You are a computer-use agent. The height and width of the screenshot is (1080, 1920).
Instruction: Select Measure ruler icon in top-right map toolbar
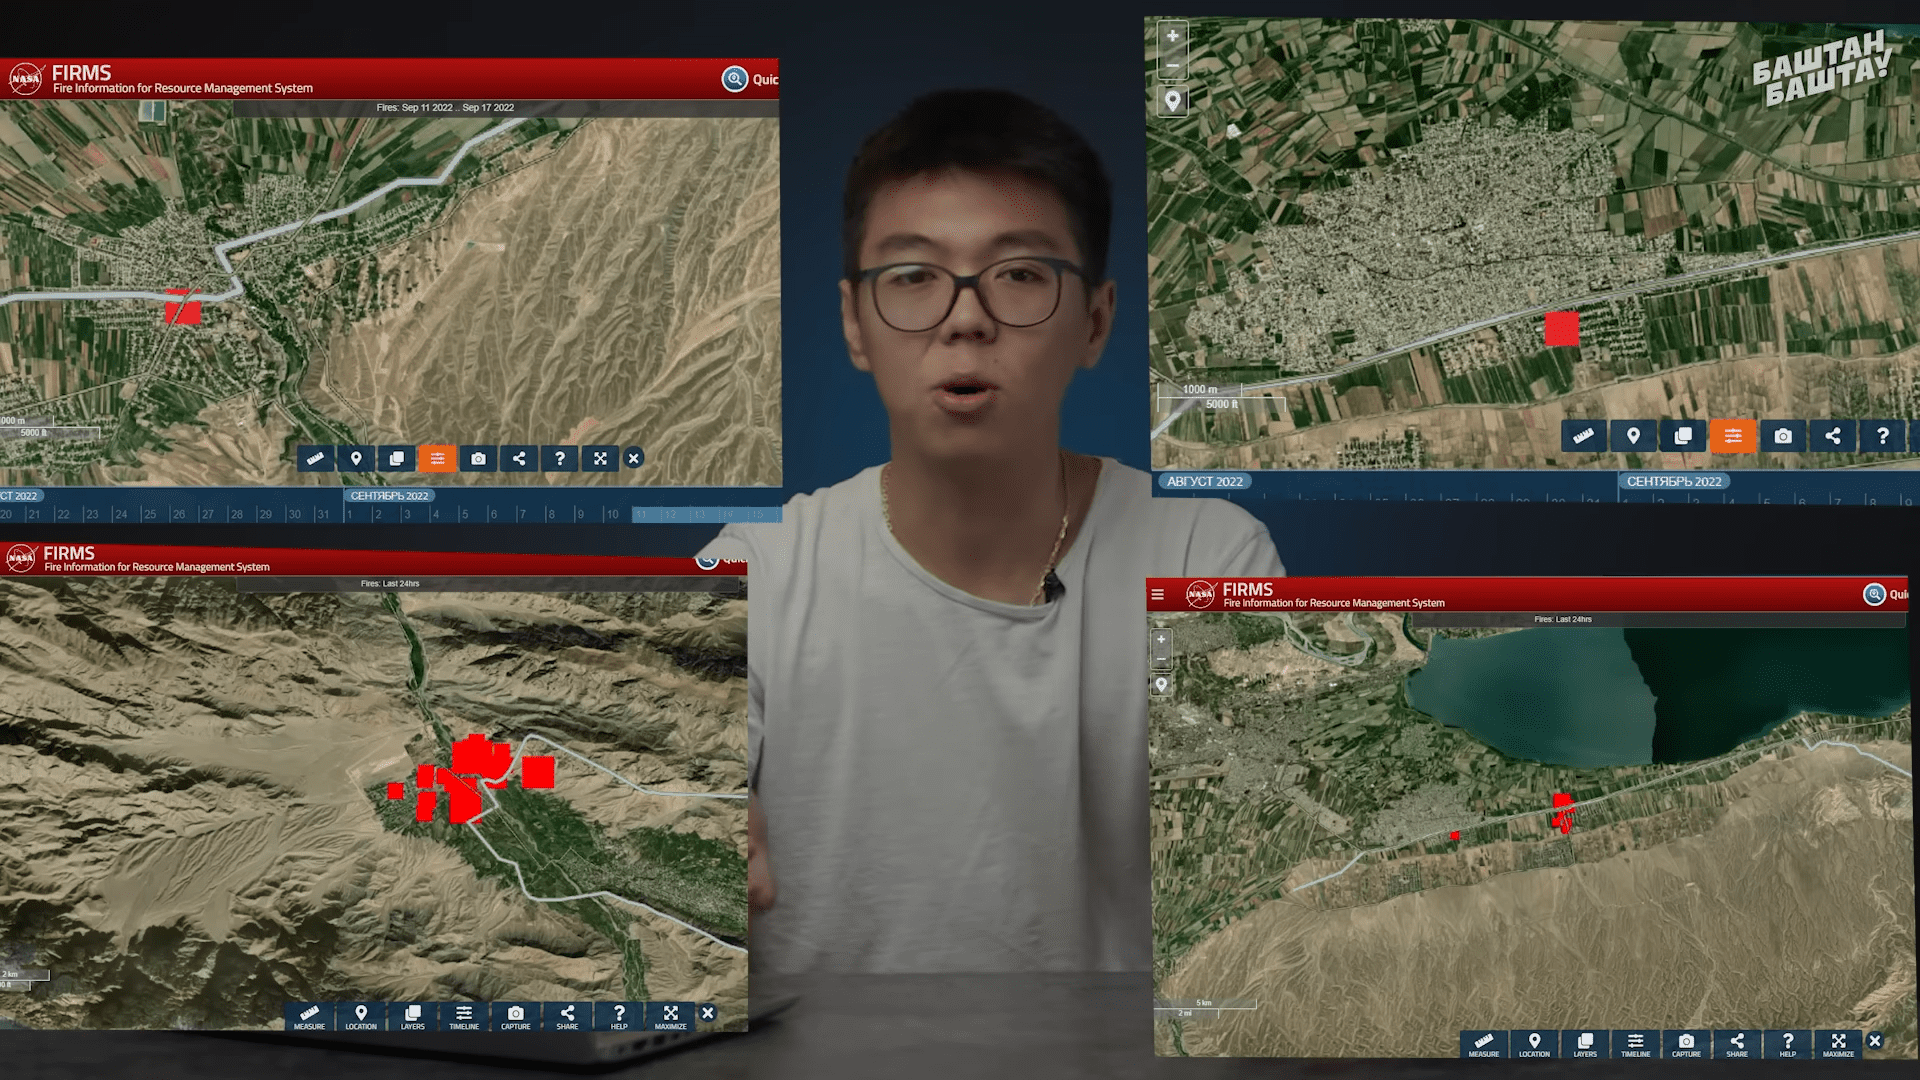tap(1583, 436)
